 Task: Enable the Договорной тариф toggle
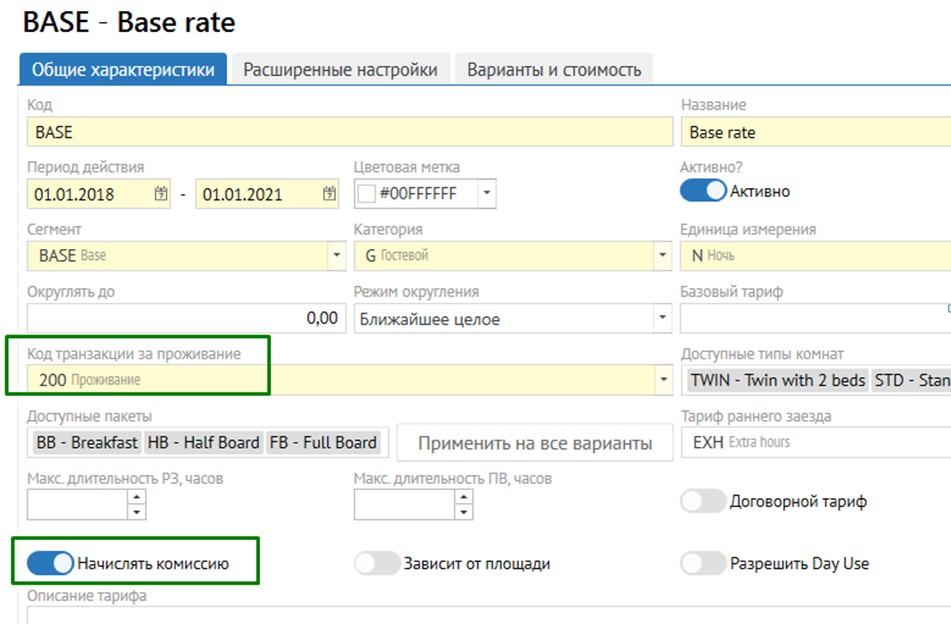click(x=702, y=502)
